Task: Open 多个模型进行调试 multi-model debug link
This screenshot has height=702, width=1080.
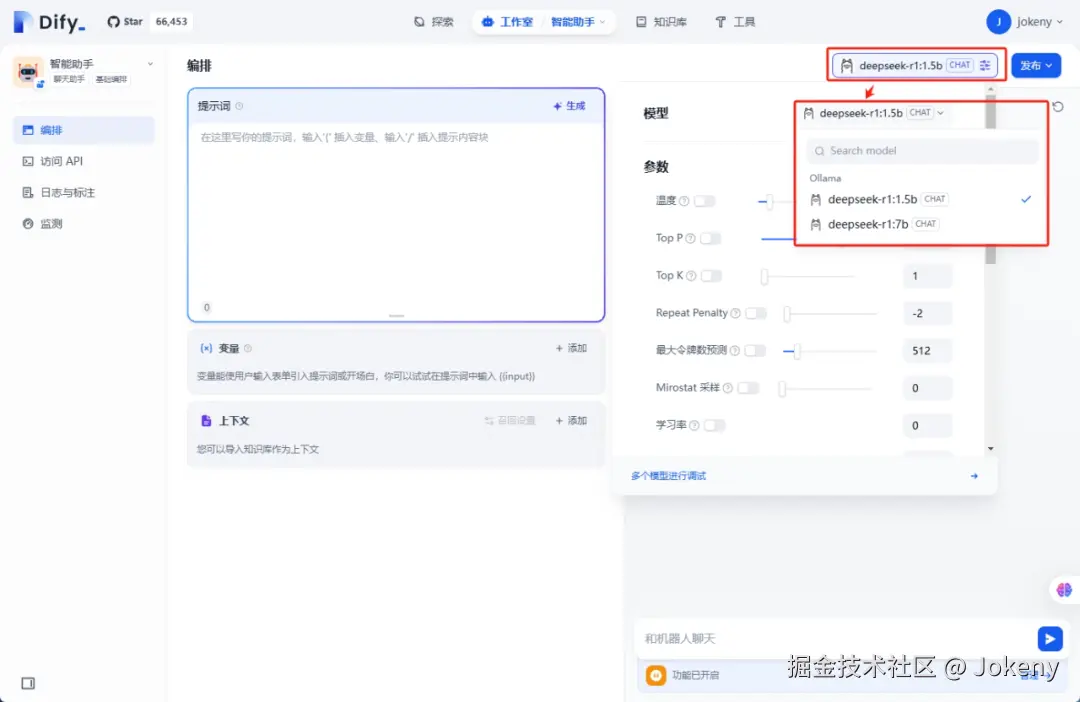Action: (x=668, y=476)
